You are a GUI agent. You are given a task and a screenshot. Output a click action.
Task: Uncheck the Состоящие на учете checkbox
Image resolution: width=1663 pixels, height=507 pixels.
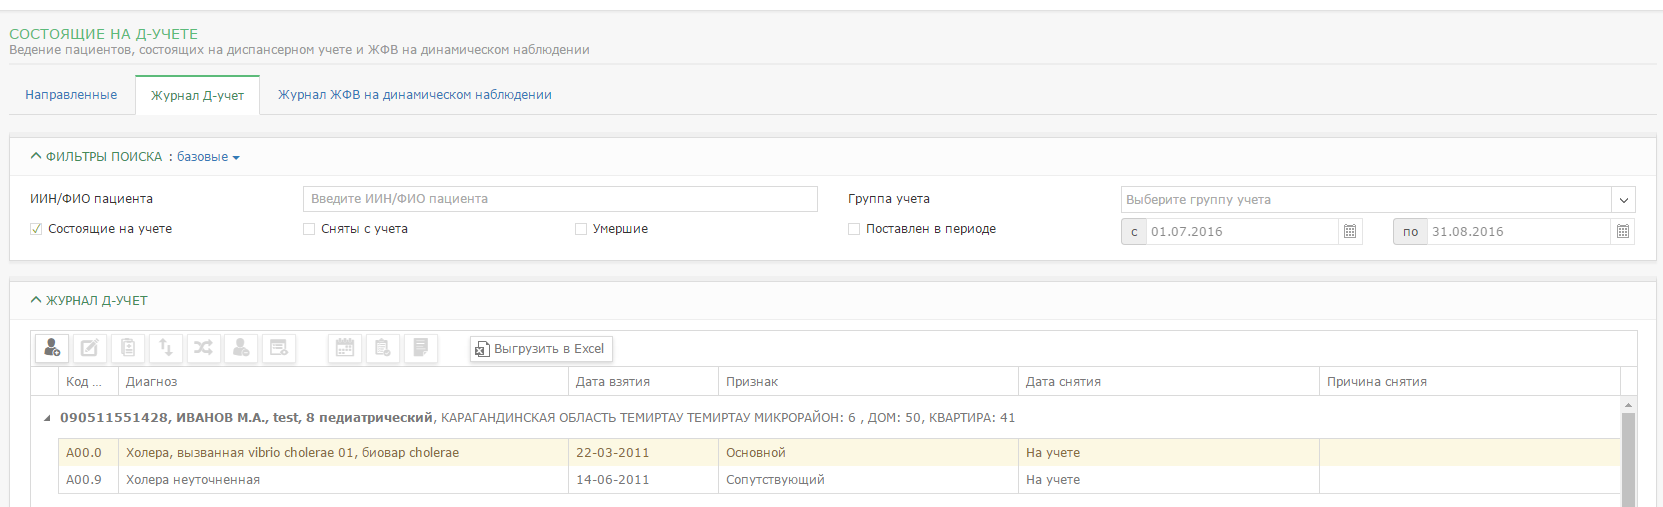(x=36, y=229)
